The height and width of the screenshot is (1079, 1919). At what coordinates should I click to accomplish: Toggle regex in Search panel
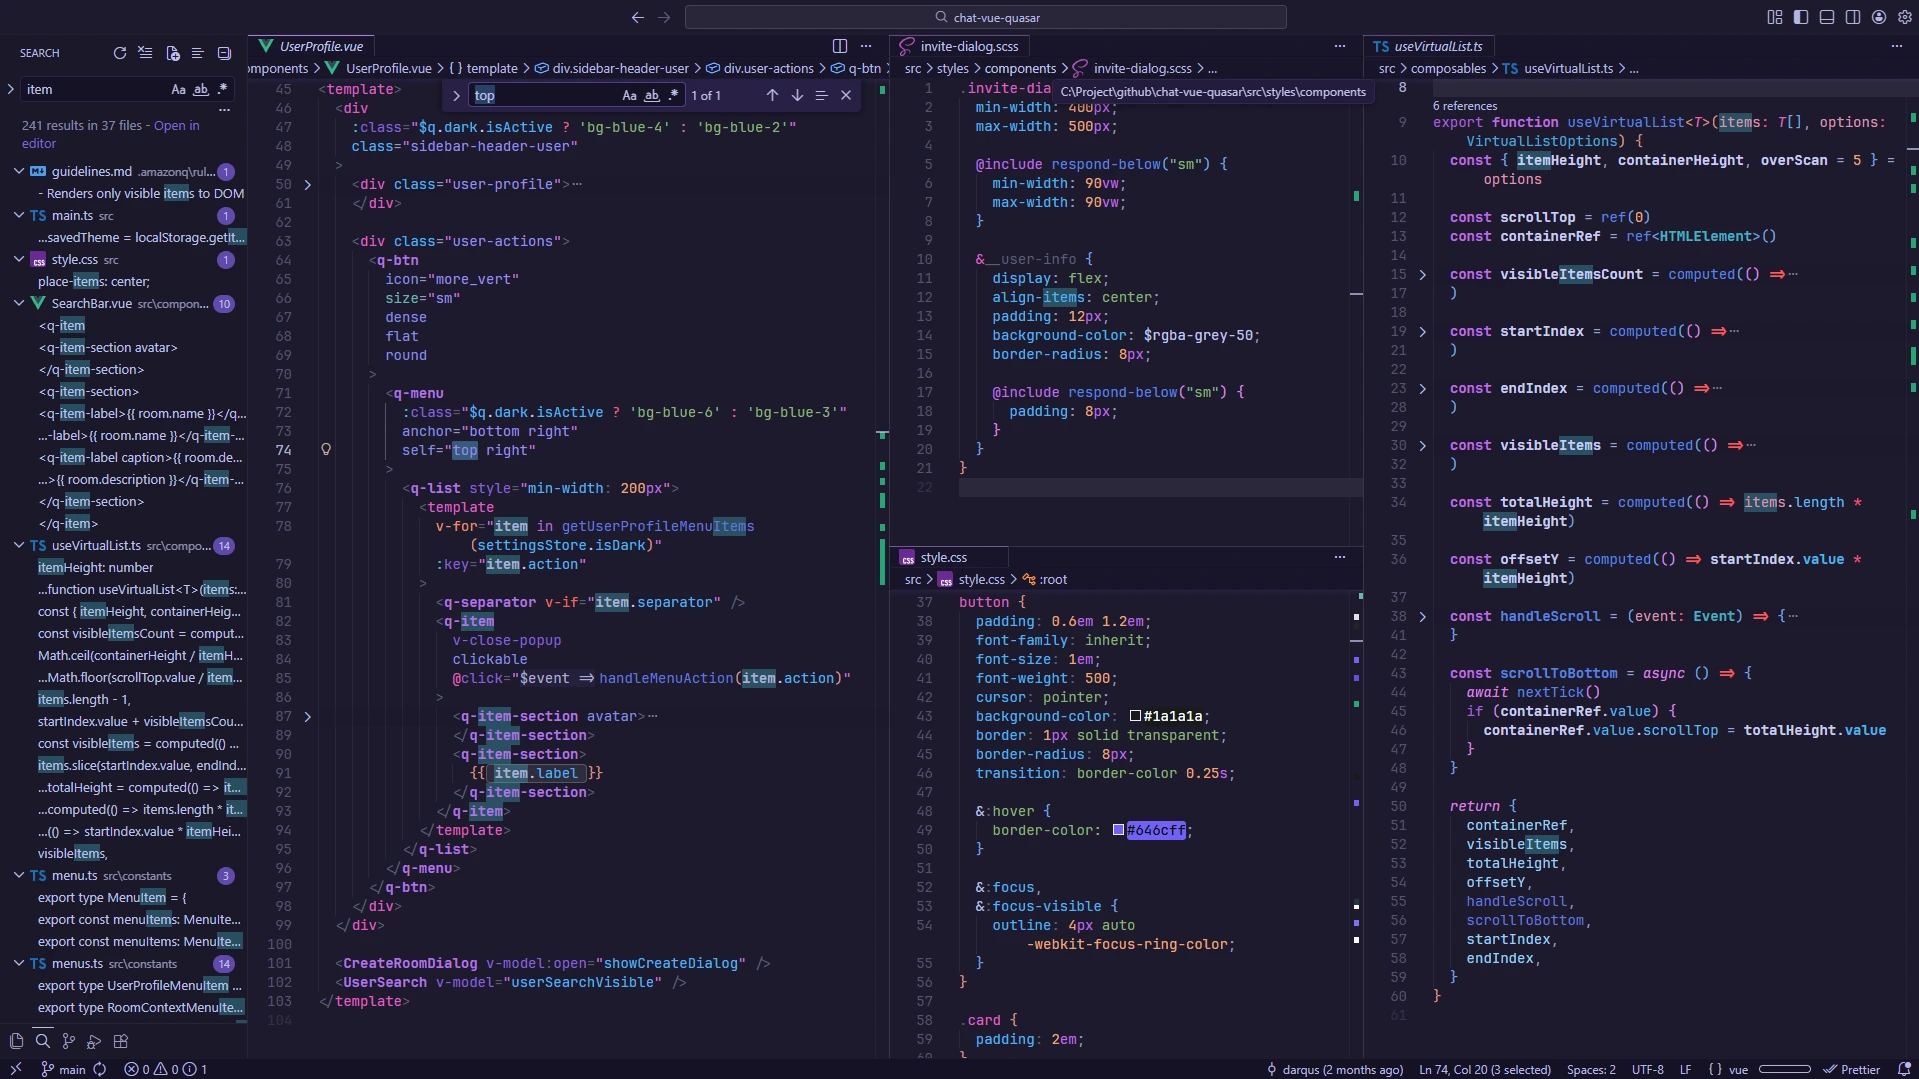(222, 89)
